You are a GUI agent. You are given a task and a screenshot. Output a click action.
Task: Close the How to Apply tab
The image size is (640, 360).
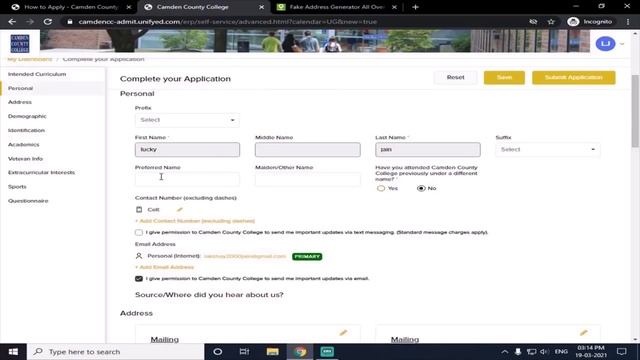(129, 7)
